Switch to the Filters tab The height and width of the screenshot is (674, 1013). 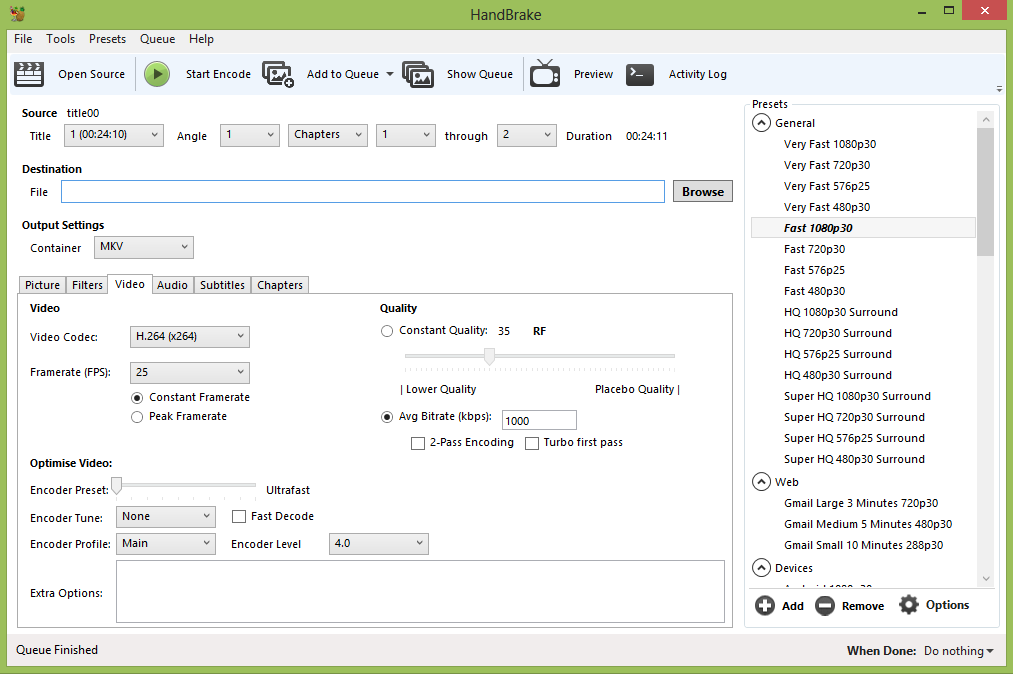(x=87, y=285)
